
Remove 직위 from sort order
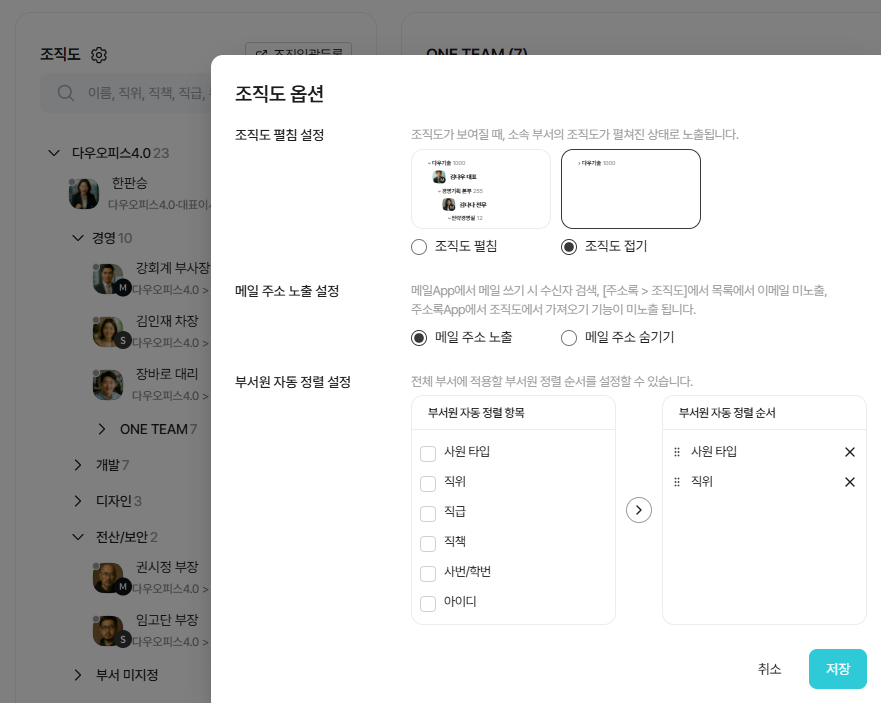click(849, 482)
